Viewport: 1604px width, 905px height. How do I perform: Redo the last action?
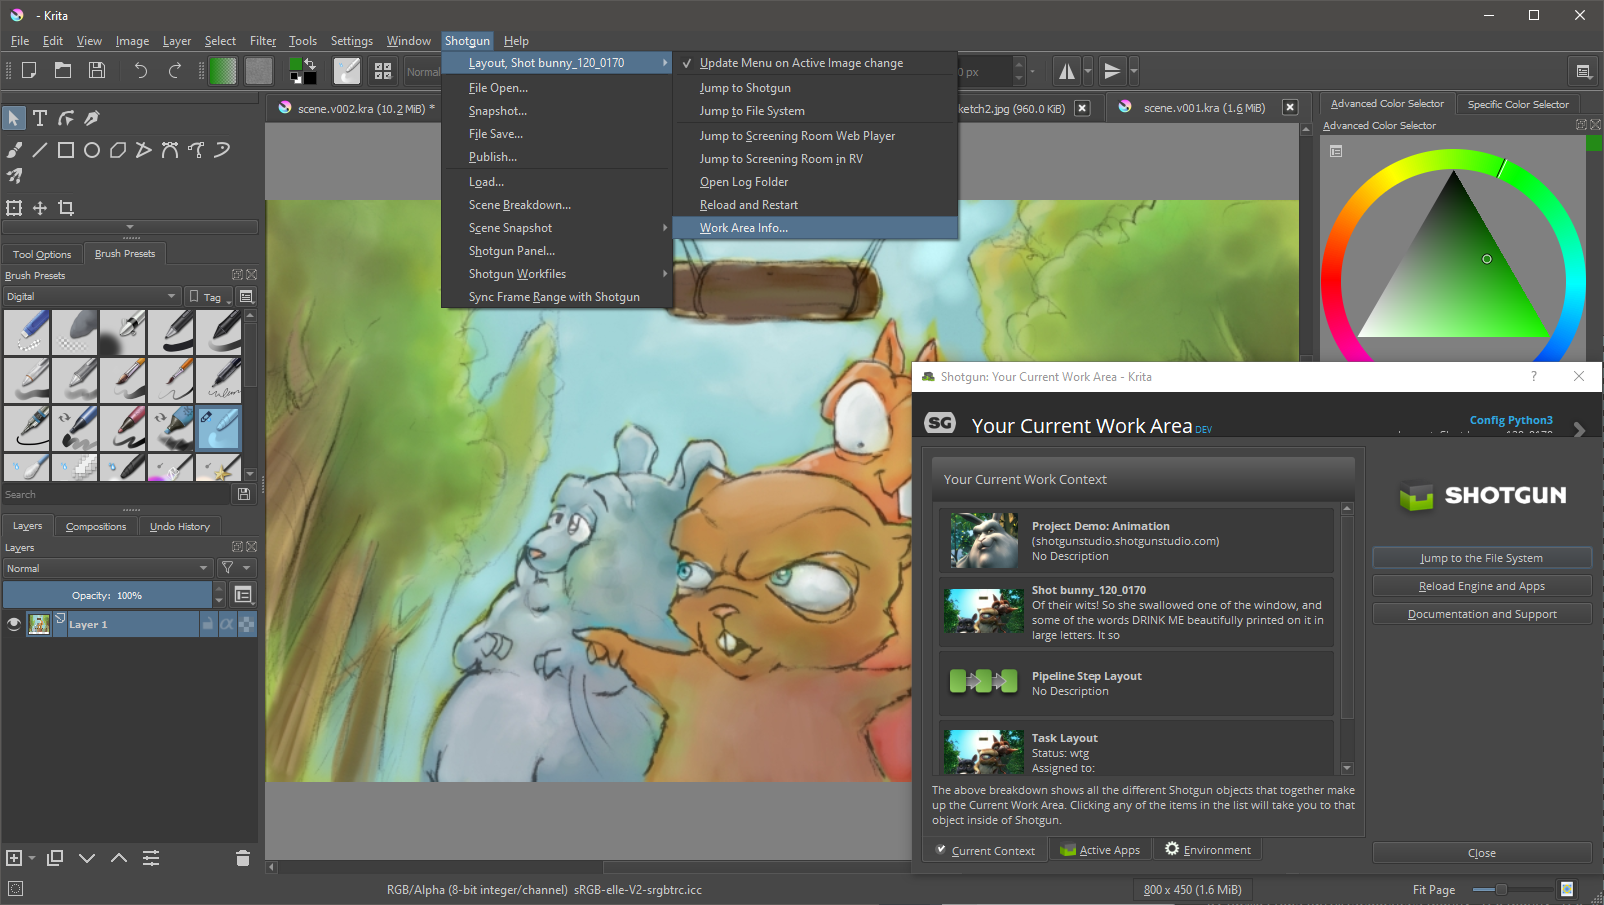pyautogui.click(x=175, y=70)
